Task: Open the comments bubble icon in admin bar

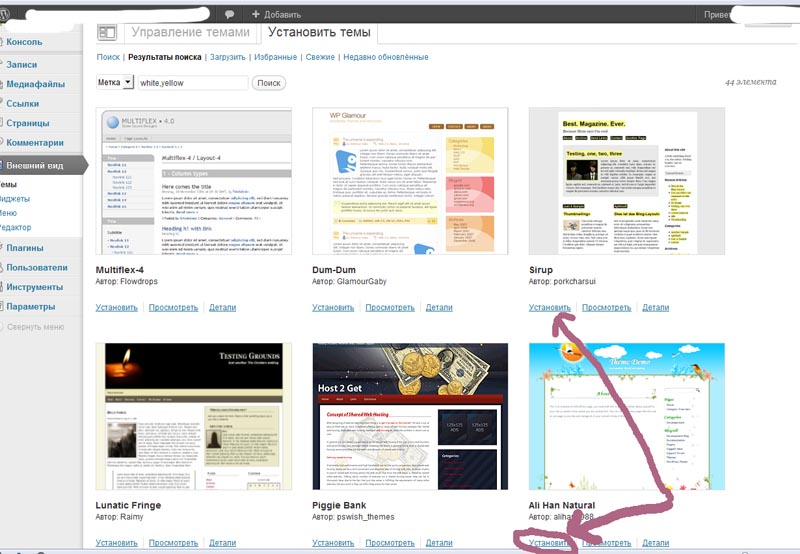Action: click(230, 15)
